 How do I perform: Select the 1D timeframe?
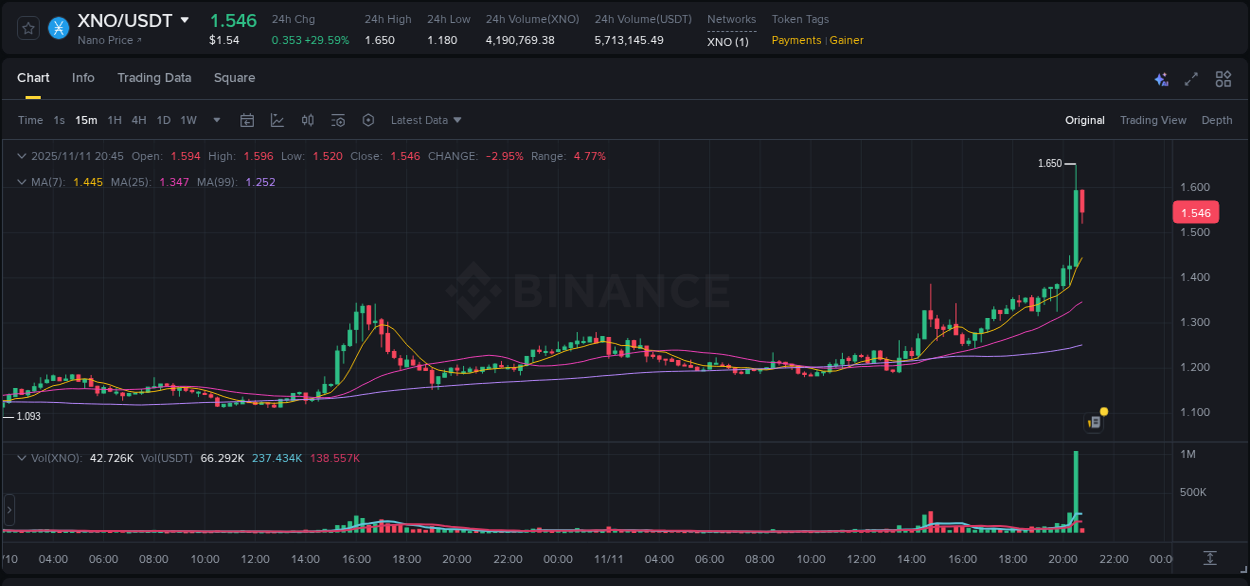click(x=163, y=119)
